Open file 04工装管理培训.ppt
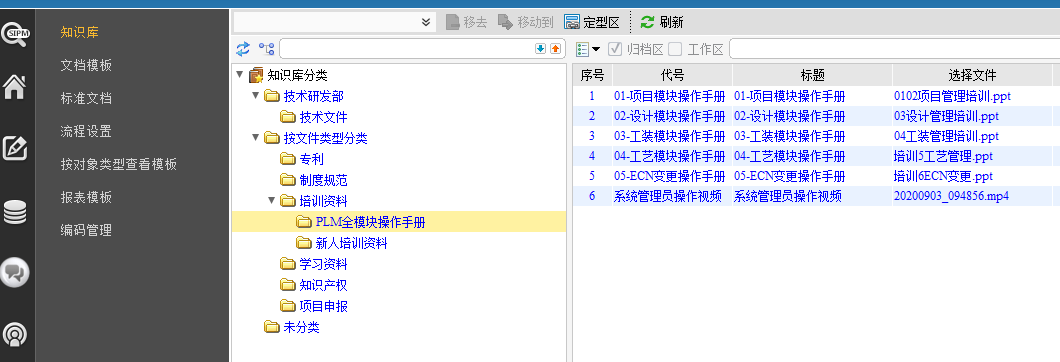The width and height of the screenshot is (1060, 362). [x=946, y=136]
